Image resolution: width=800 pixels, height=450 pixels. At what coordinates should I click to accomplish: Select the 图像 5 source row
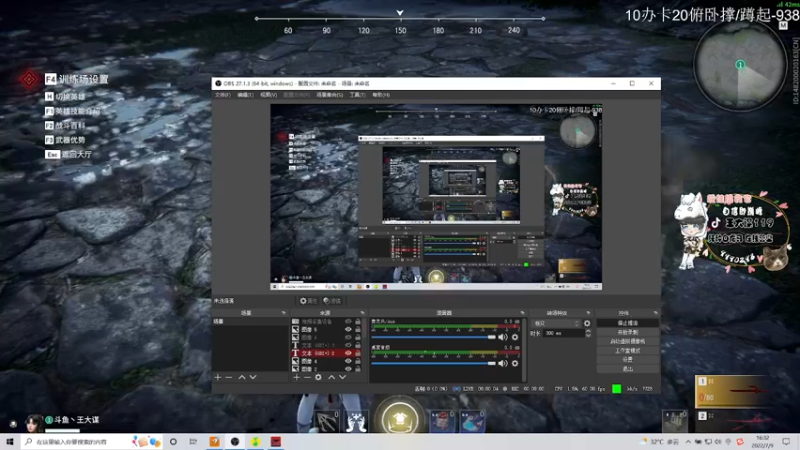pyautogui.click(x=327, y=330)
